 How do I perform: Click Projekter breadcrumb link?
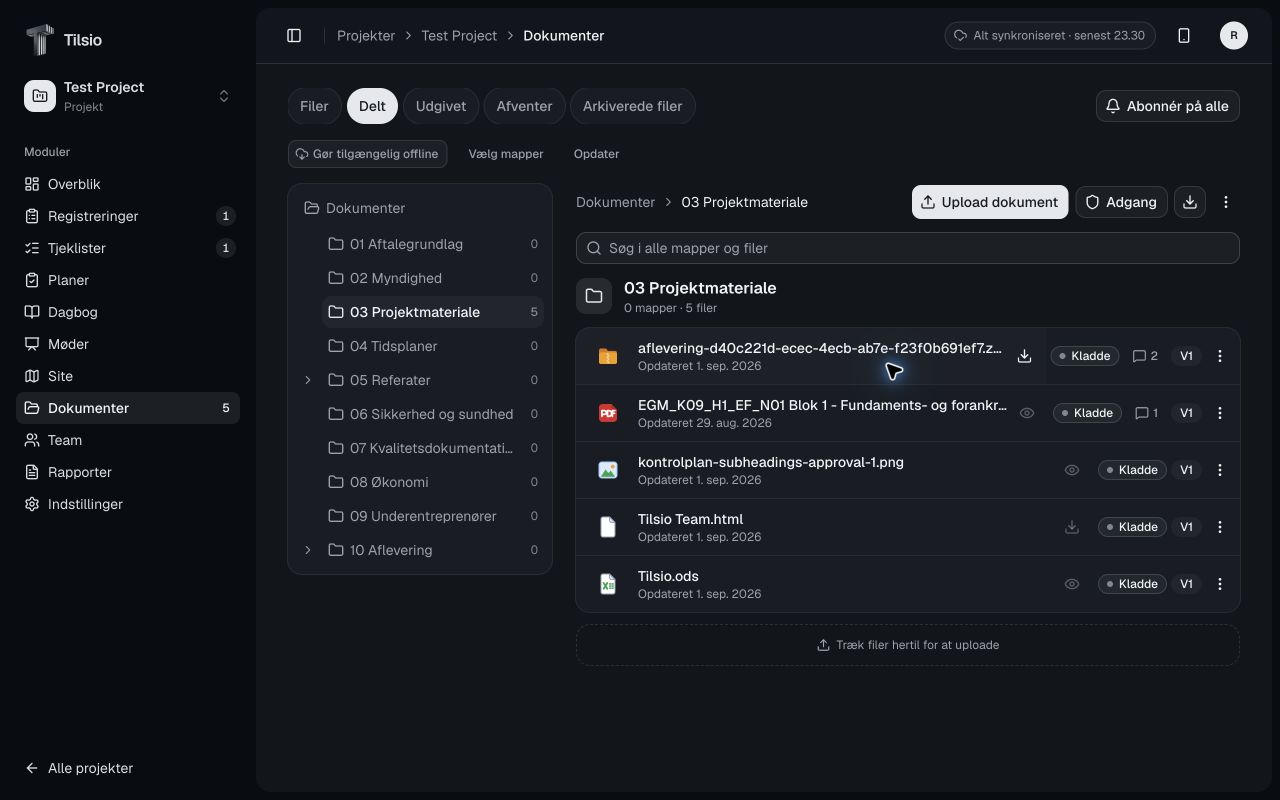pyautogui.click(x=366, y=36)
